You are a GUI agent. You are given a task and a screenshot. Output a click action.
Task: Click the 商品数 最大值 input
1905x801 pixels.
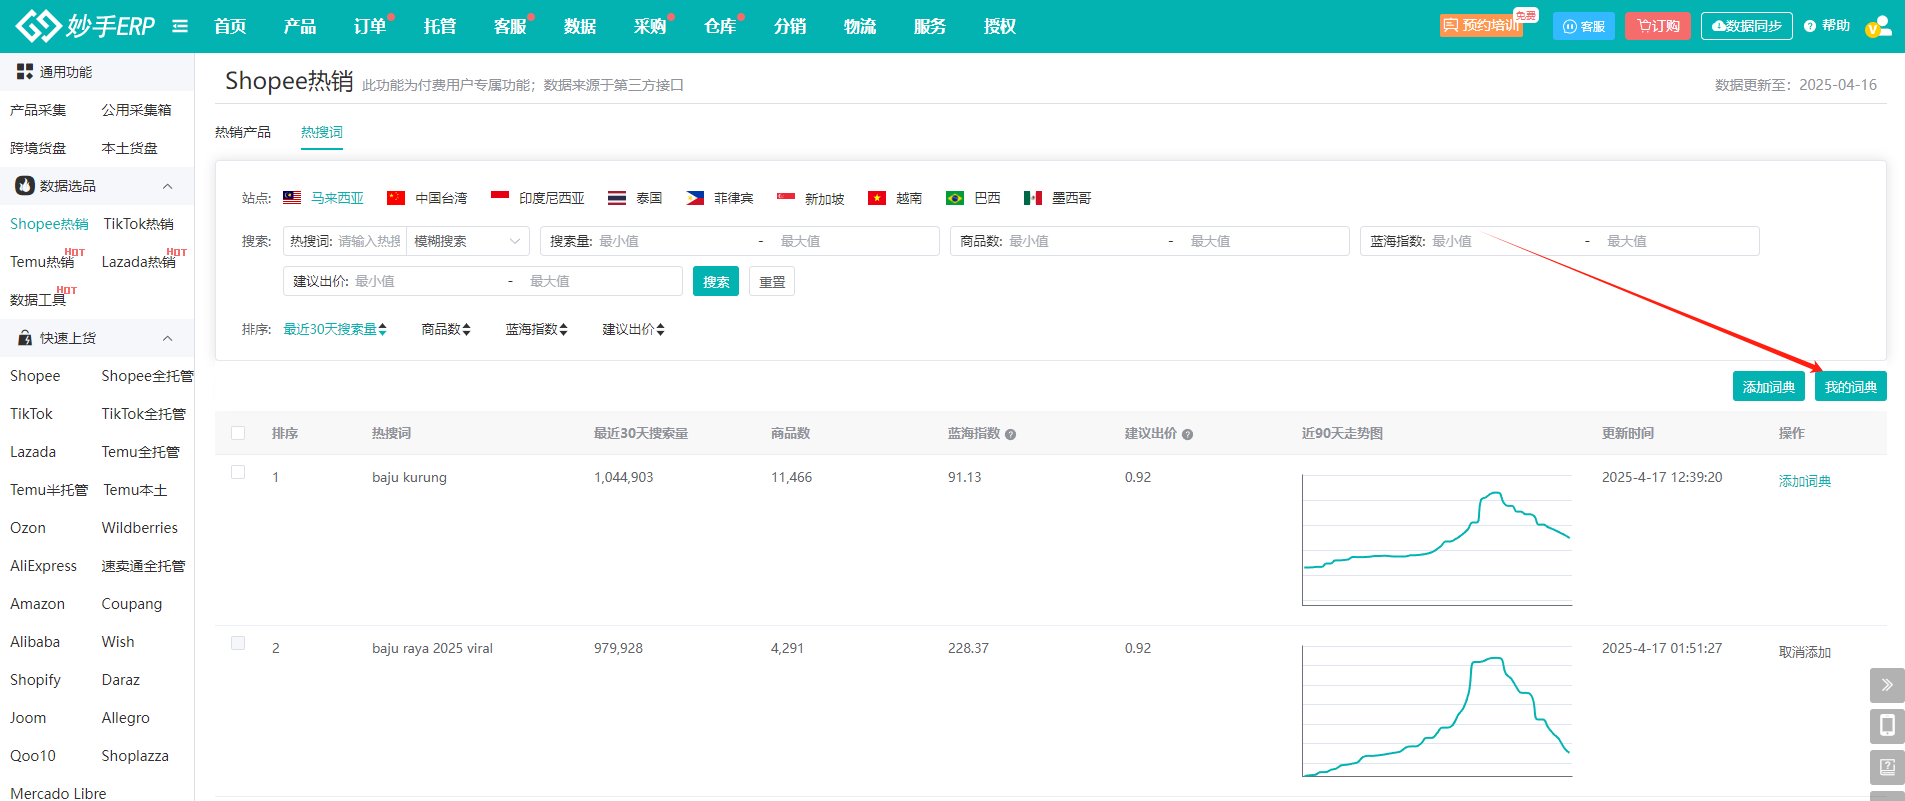[1265, 241]
